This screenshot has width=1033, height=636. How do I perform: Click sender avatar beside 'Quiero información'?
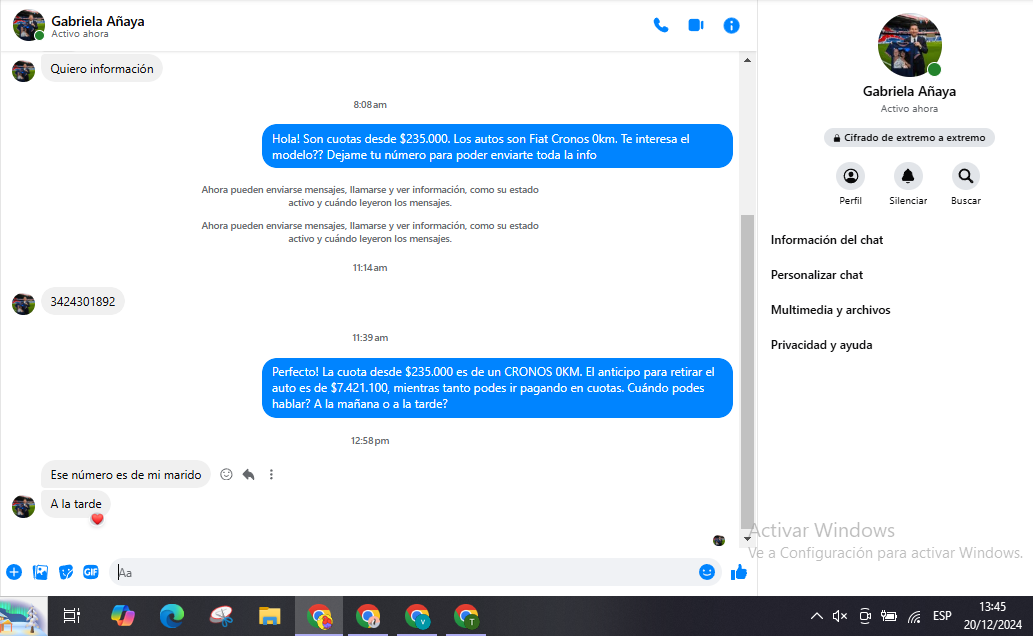point(23,71)
